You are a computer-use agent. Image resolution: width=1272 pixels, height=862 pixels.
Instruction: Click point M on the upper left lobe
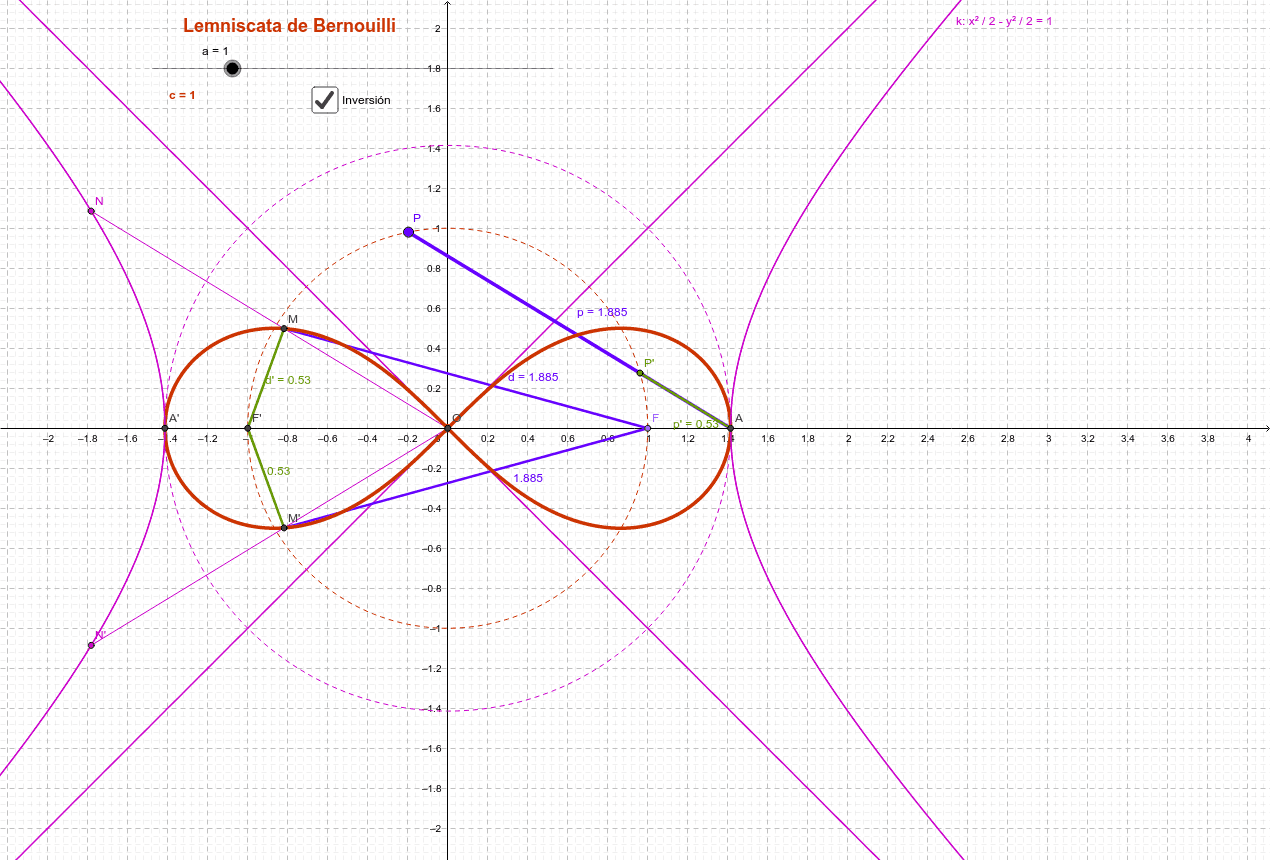[x=284, y=328]
